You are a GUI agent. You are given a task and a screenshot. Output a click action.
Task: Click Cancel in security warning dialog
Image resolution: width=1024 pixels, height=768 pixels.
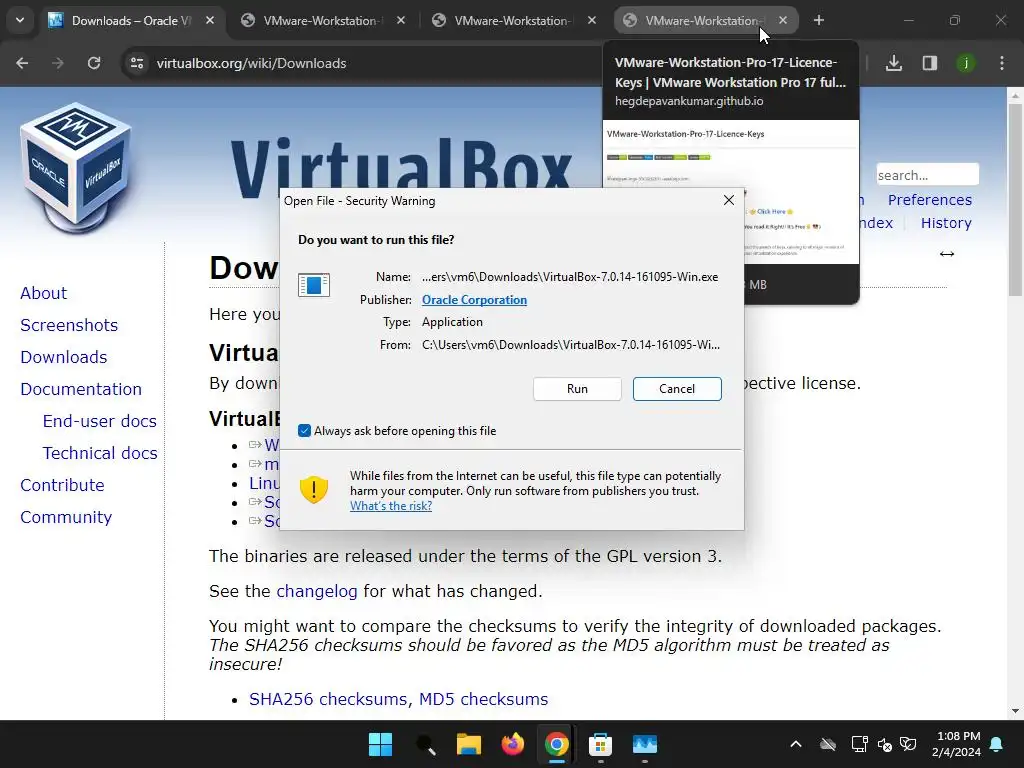click(x=677, y=389)
